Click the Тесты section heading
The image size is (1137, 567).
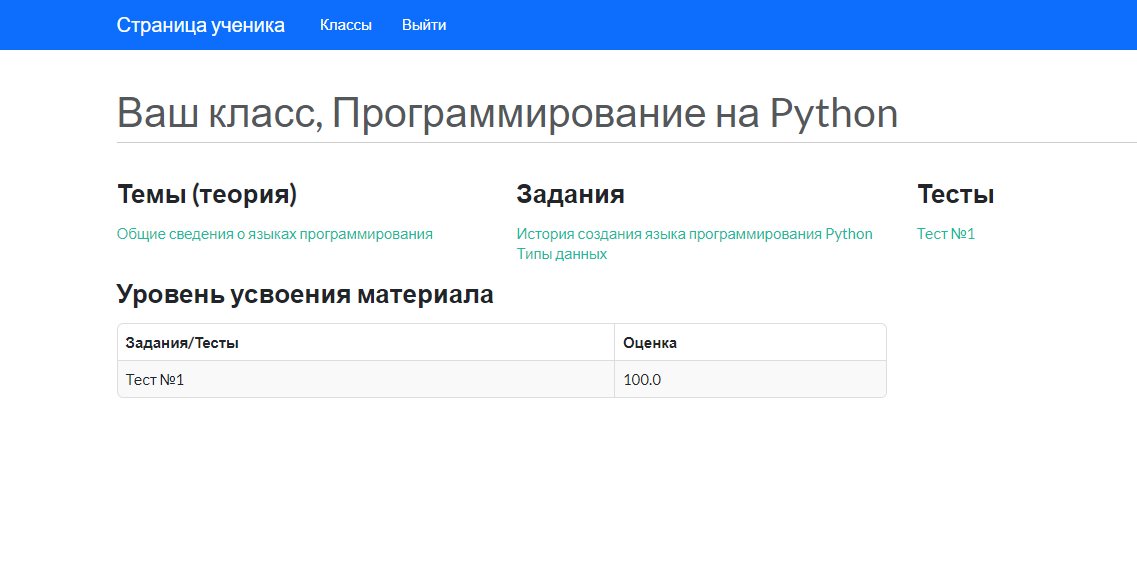click(956, 194)
